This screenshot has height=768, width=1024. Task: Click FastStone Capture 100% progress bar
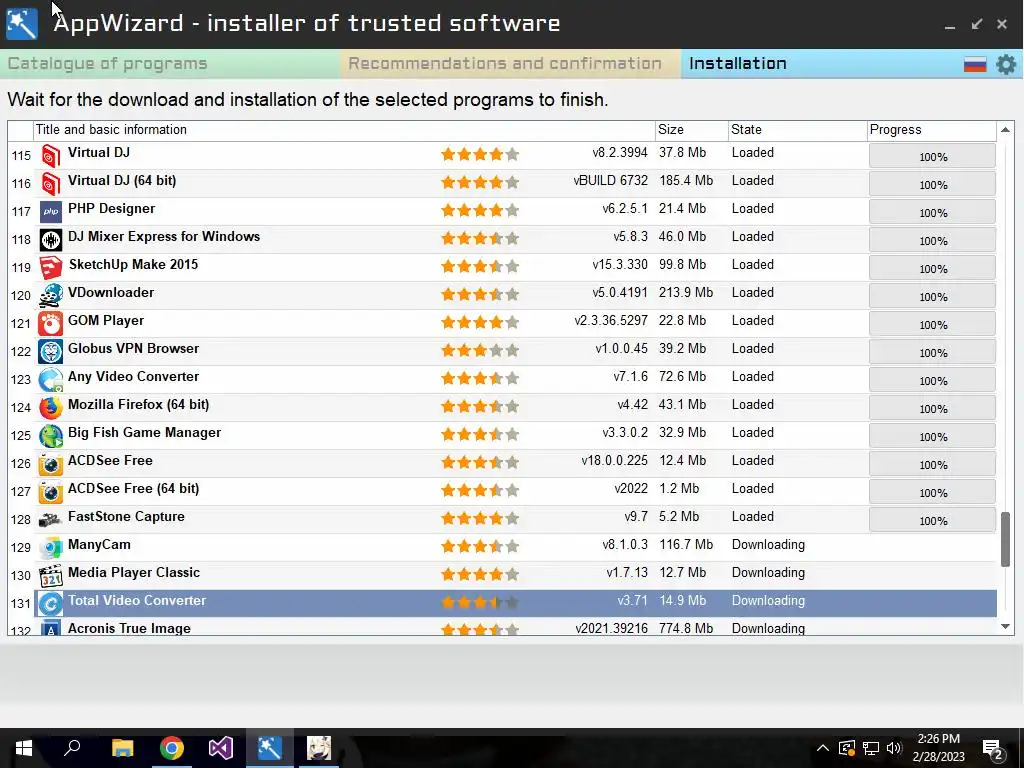932,520
